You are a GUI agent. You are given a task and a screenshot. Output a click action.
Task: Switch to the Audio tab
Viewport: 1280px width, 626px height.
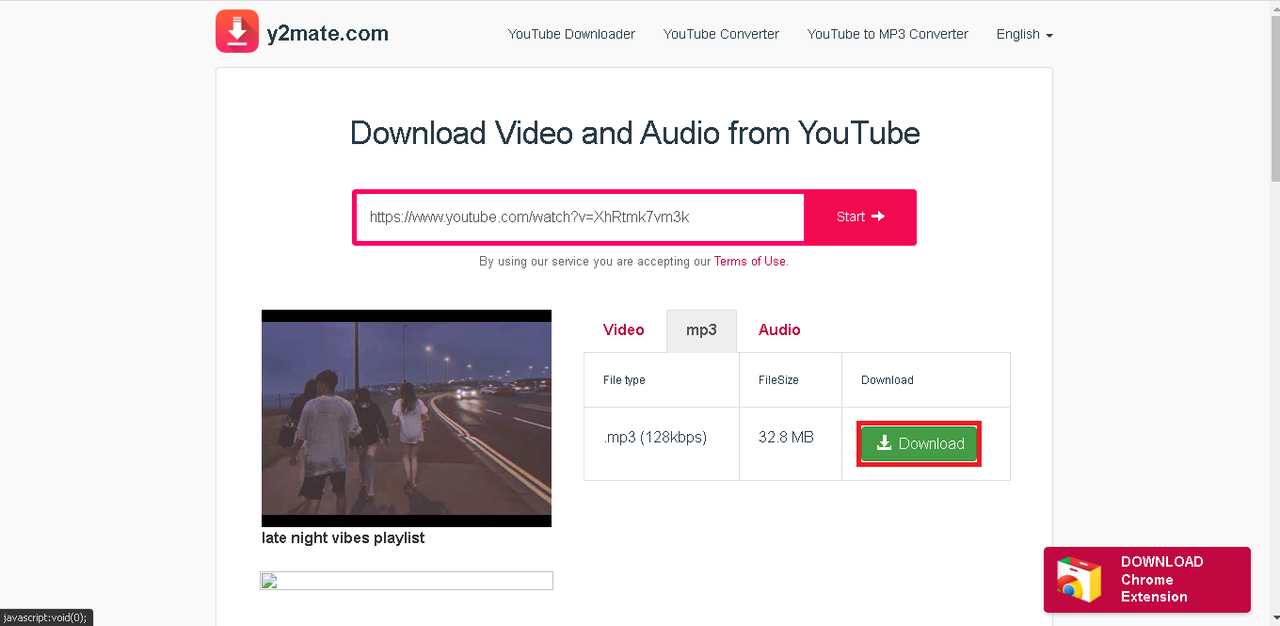coord(779,330)
